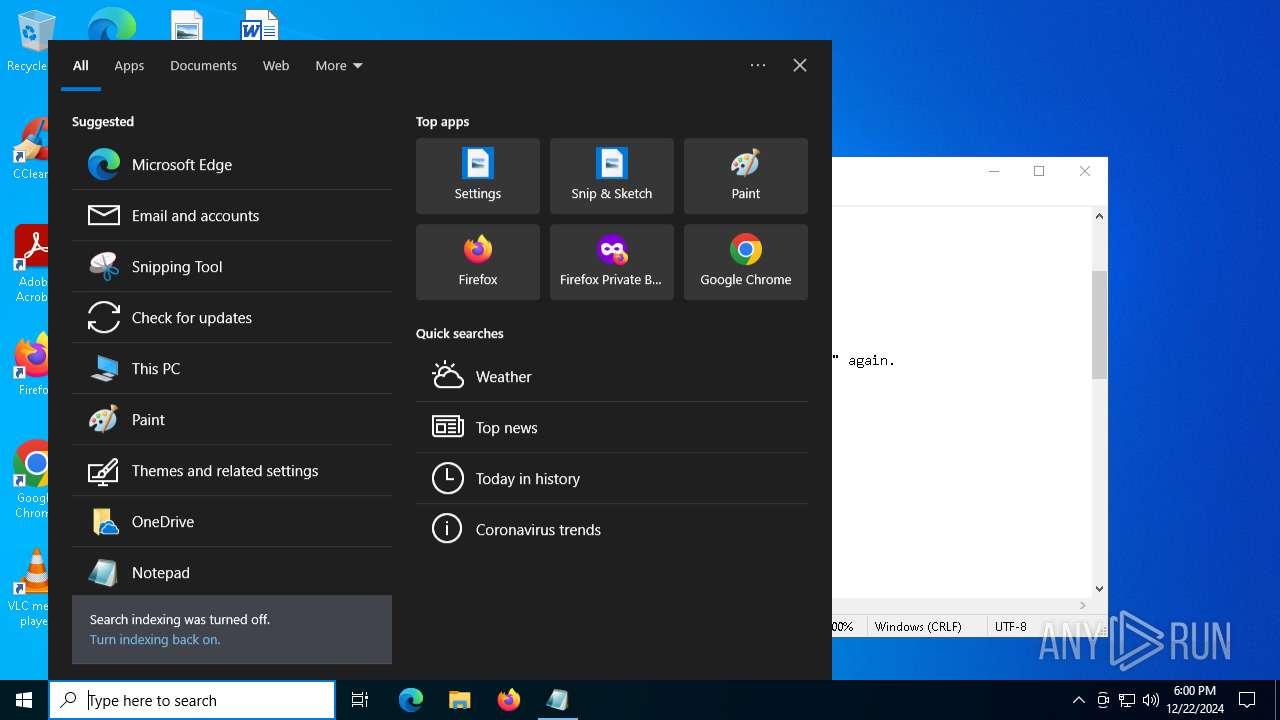Switch to the All search tab
The width and height of the screenshot is (1280, 720).
[81, 66]
